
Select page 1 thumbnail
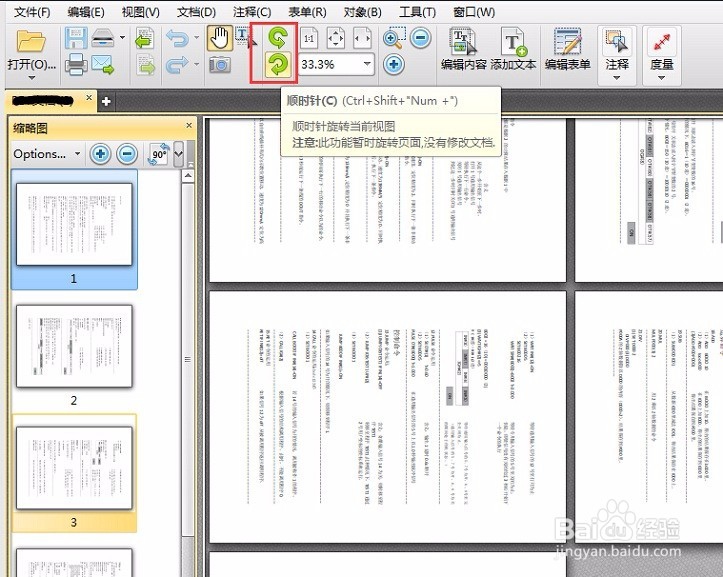tap(74, 229)
